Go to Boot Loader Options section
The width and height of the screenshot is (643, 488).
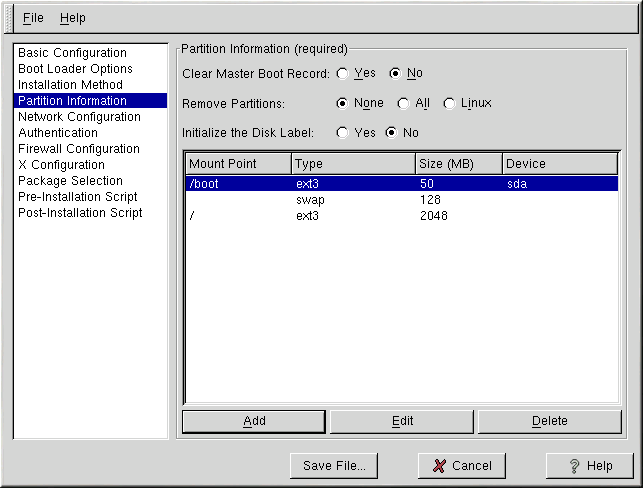(x=75, y=69)
